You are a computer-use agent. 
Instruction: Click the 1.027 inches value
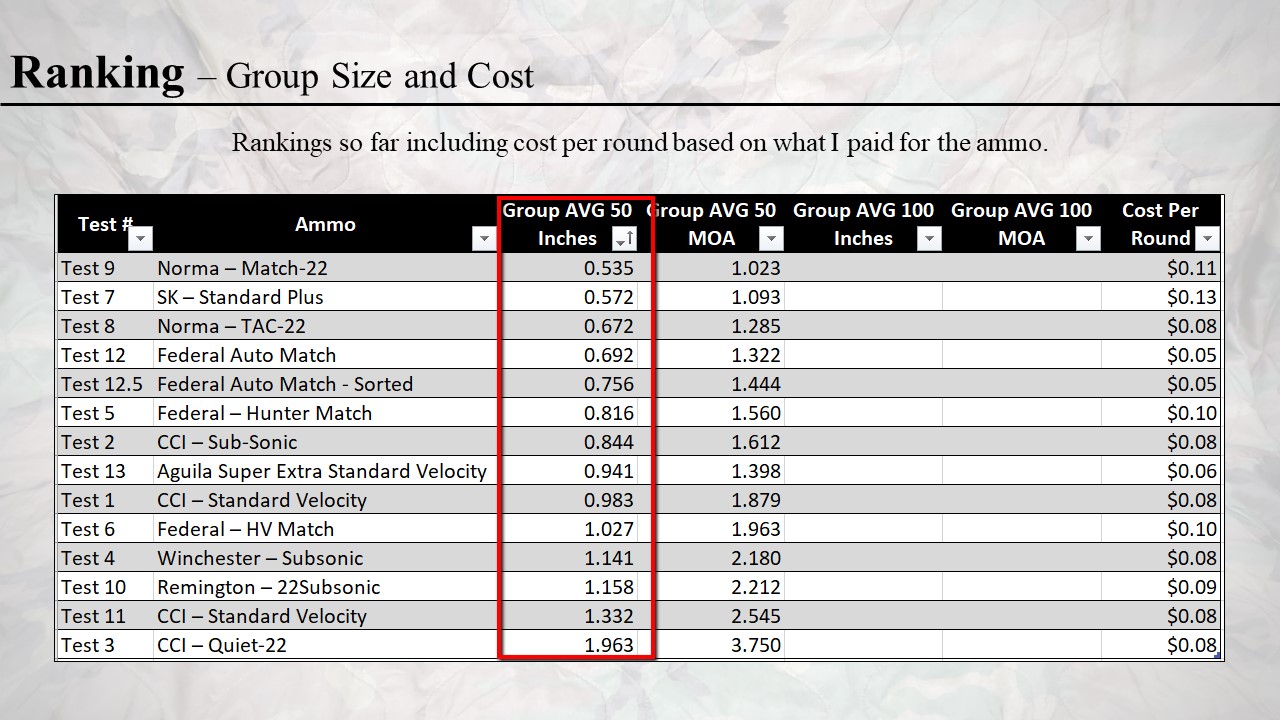(609, 529)
